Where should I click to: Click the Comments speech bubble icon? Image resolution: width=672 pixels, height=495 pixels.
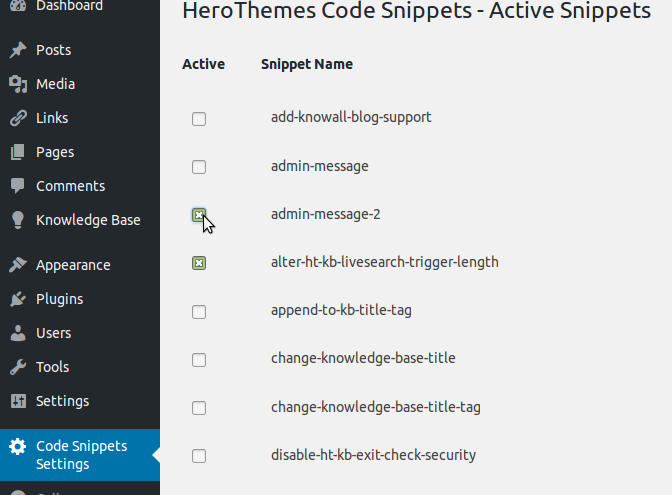18,186
